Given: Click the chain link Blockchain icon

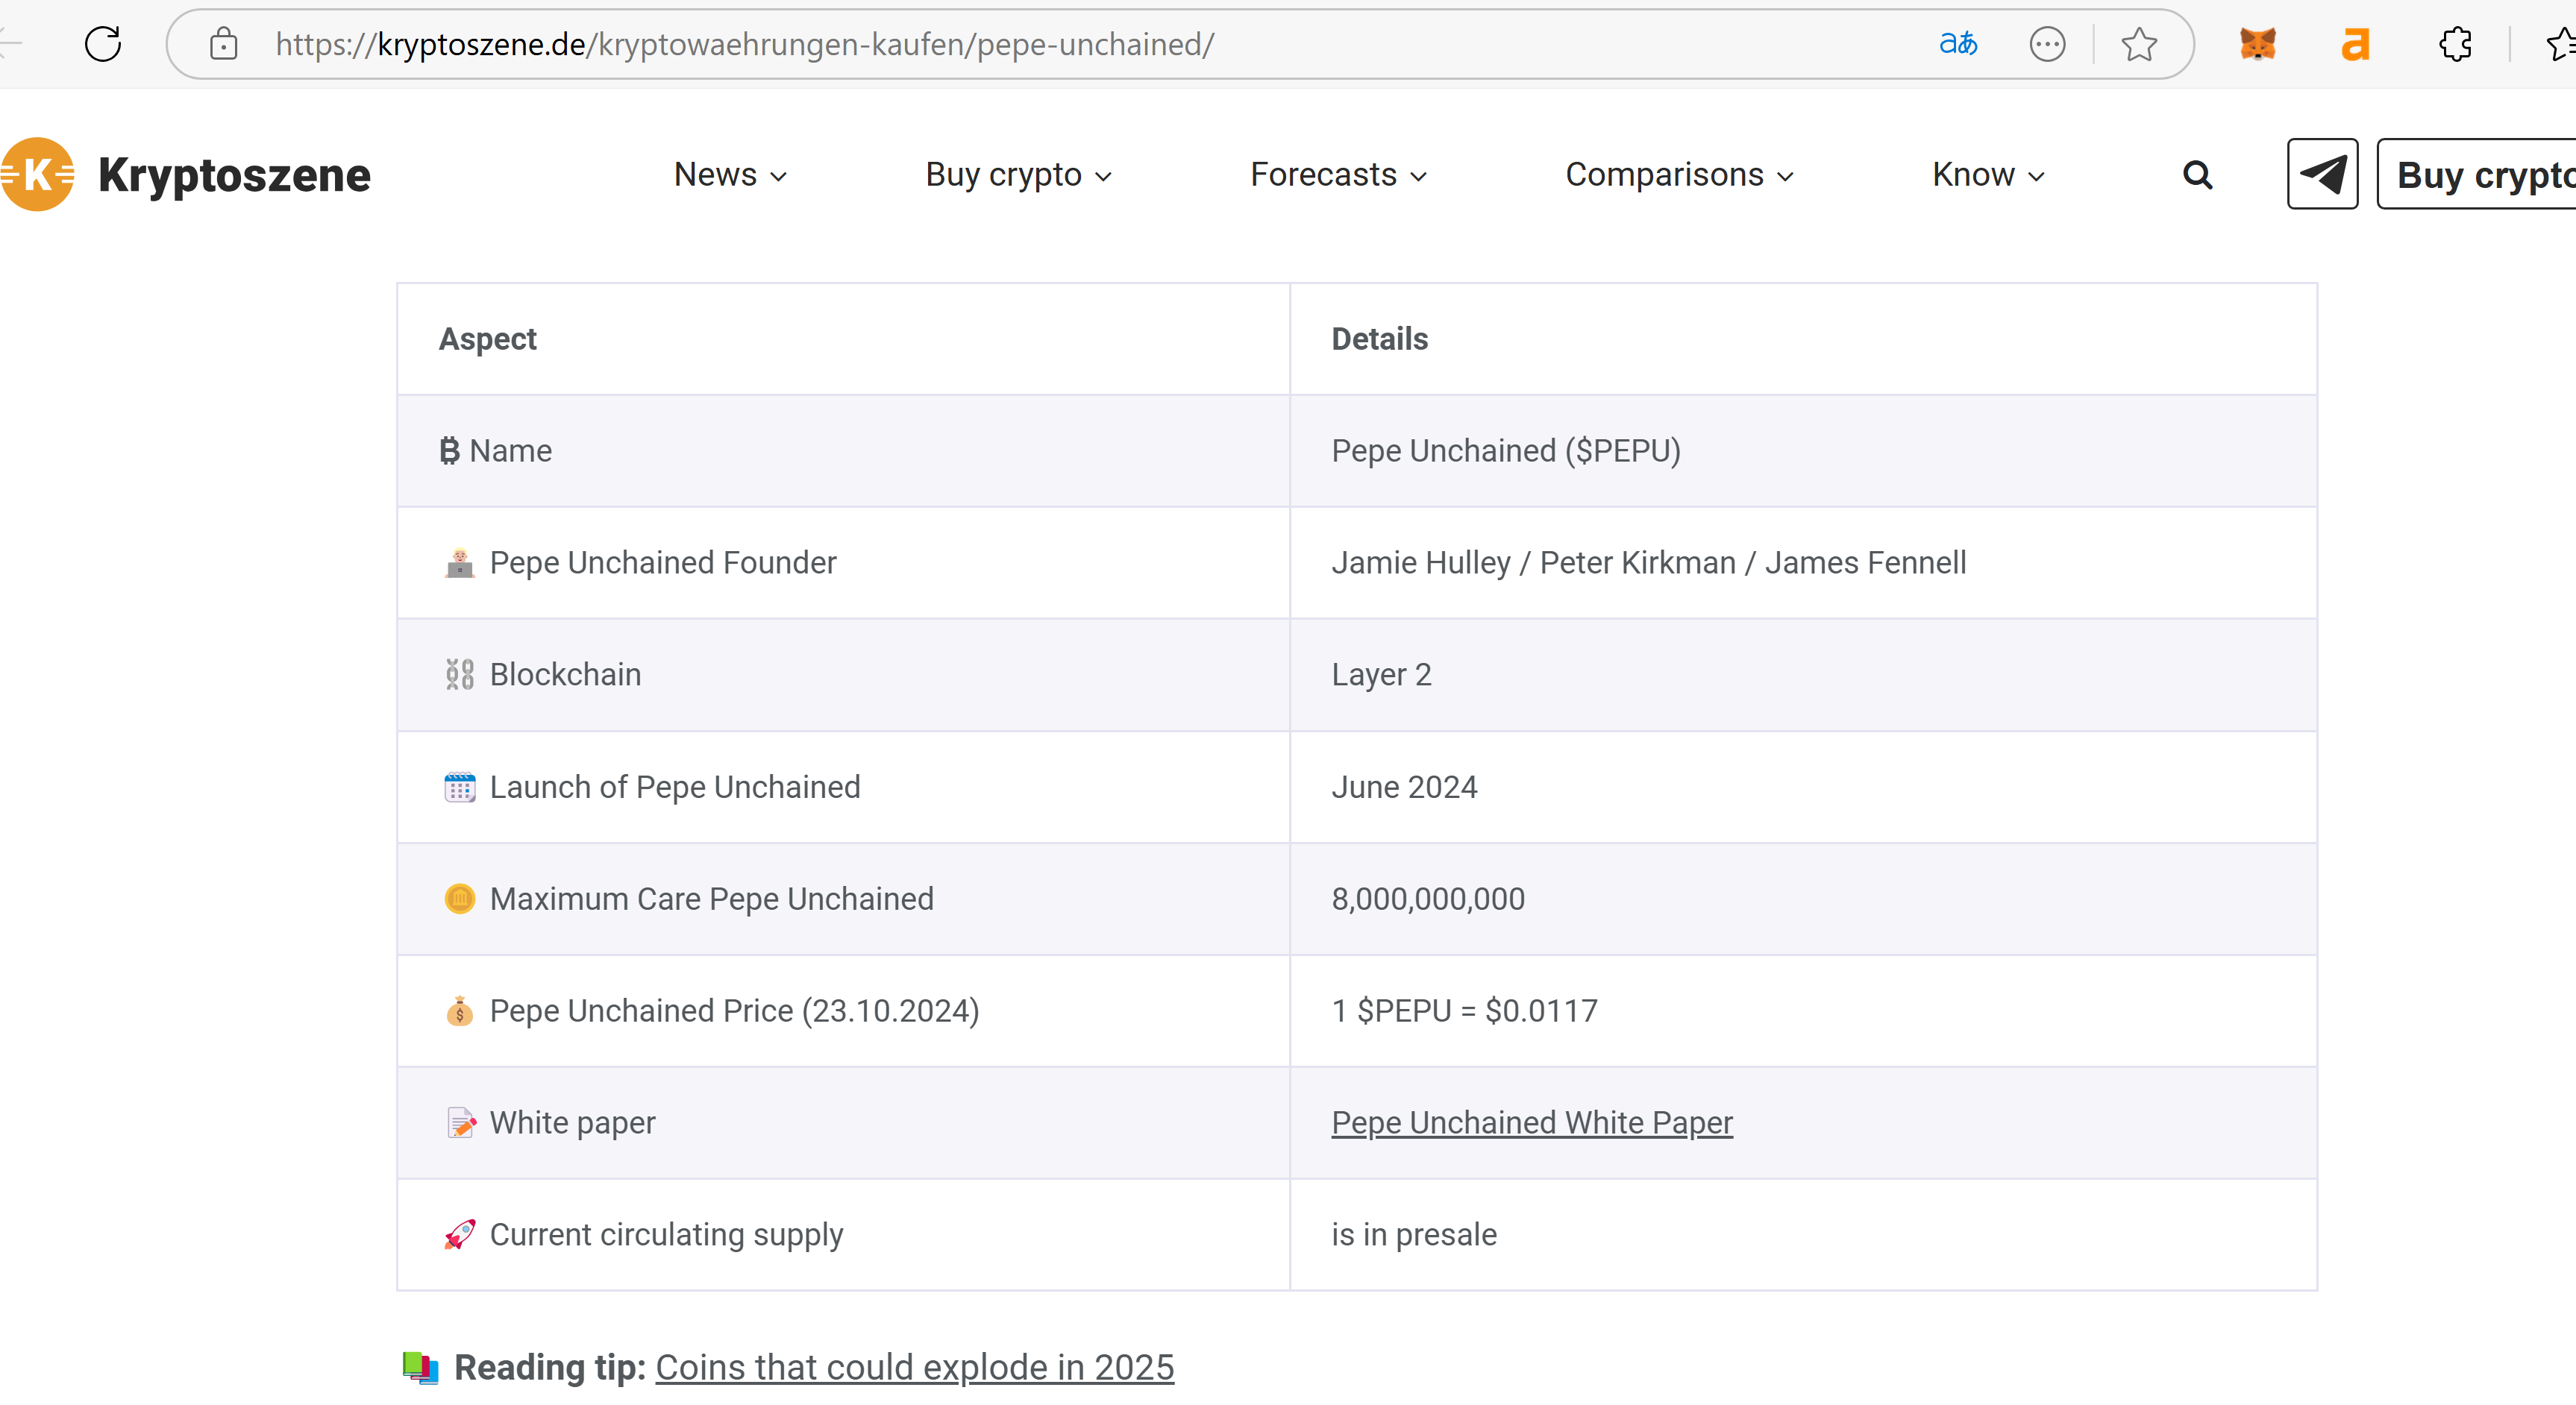Looking at the screenshot, I should click(459, 675).
